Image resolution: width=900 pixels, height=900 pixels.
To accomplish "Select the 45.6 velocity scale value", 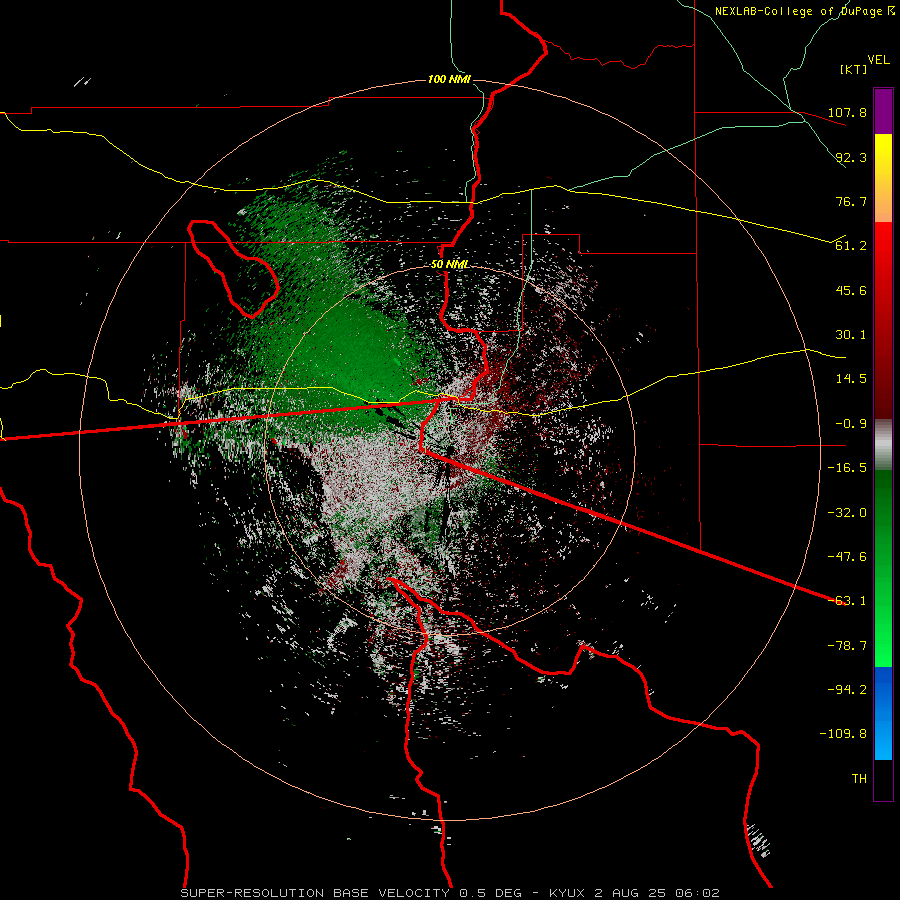I will pyautogui.click(x=851, y=290).
